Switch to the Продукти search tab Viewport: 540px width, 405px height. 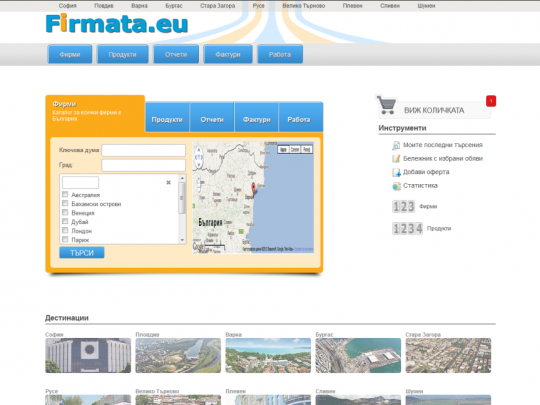tap(167, 117)
